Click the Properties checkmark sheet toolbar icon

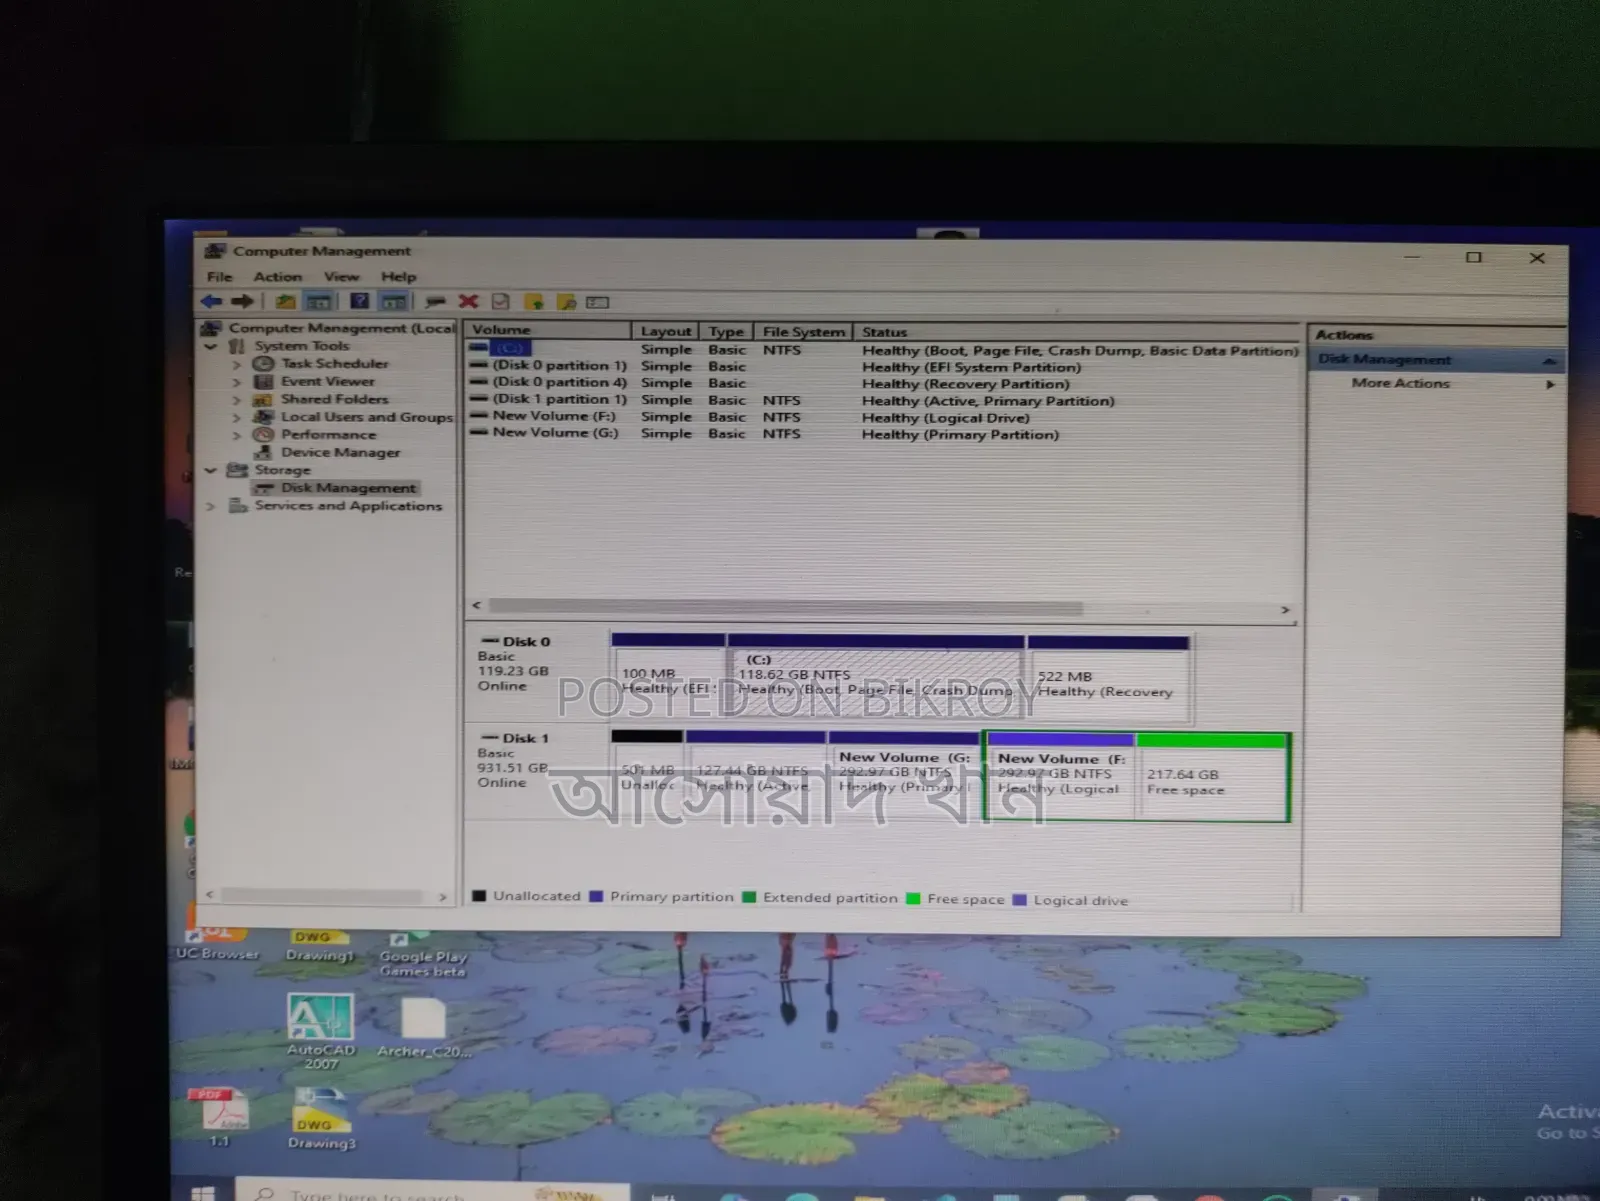click(x=501, y=301)
